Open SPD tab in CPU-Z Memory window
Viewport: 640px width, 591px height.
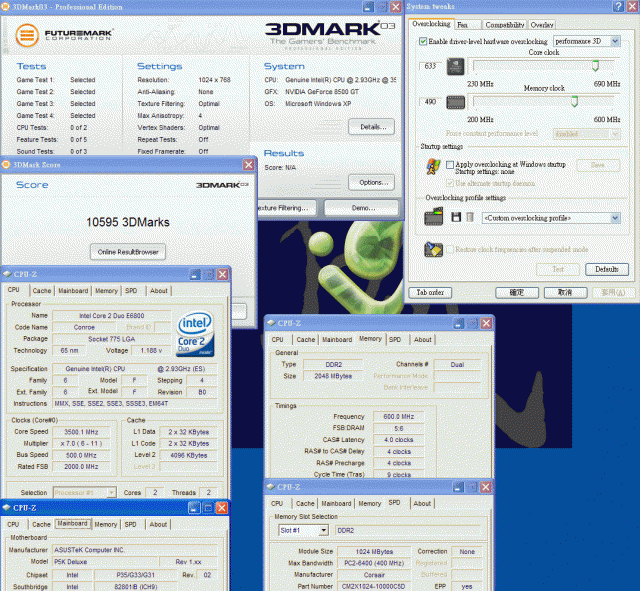click(395, 340)
